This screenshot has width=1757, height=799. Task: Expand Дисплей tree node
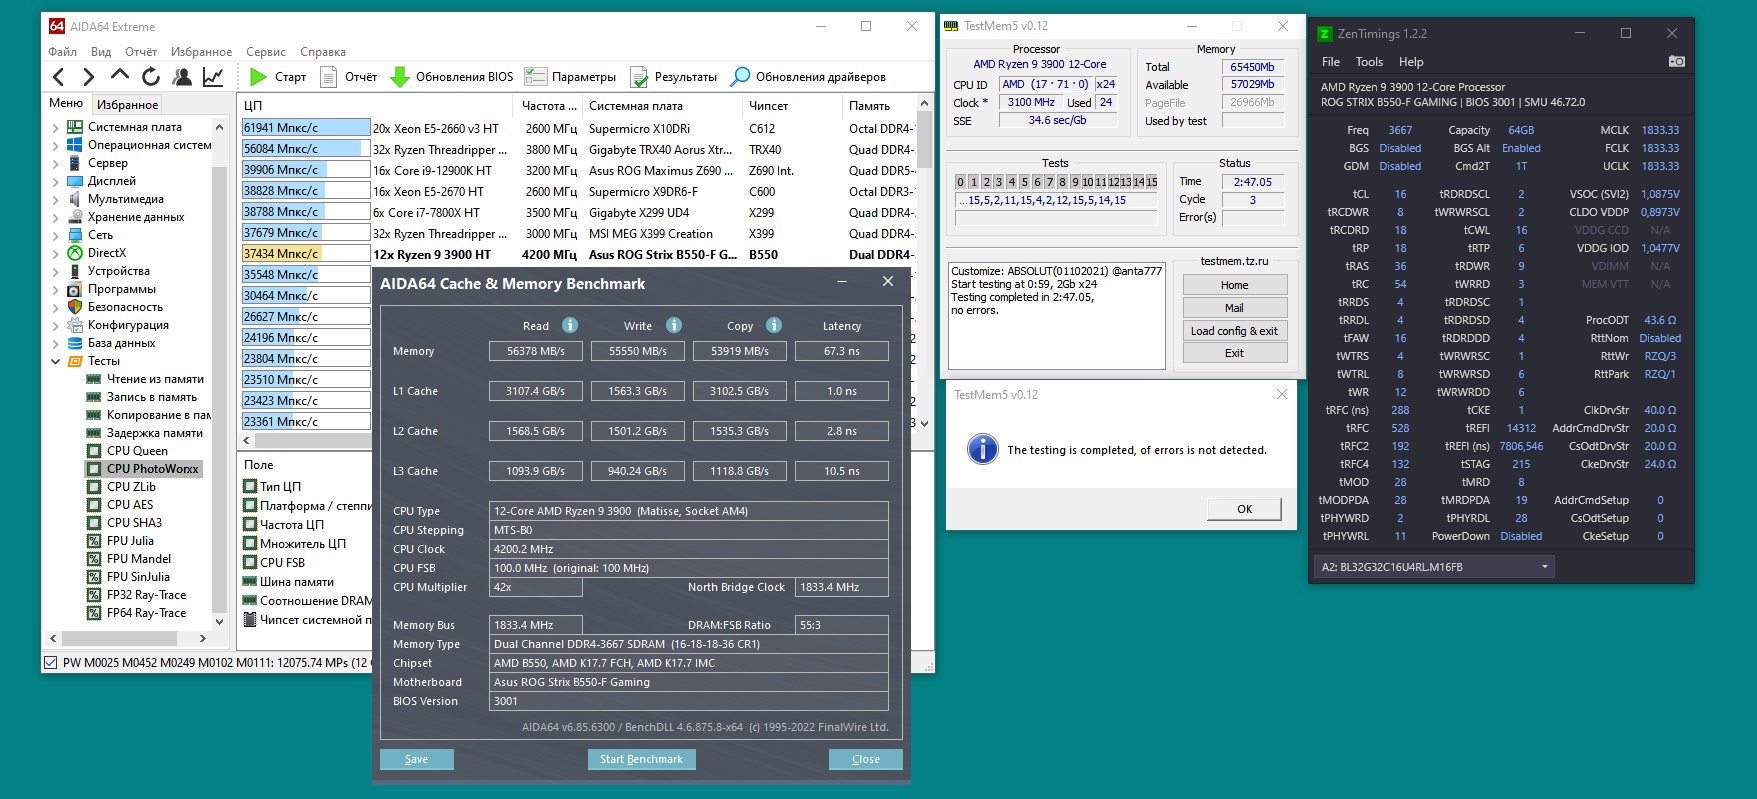55,181
